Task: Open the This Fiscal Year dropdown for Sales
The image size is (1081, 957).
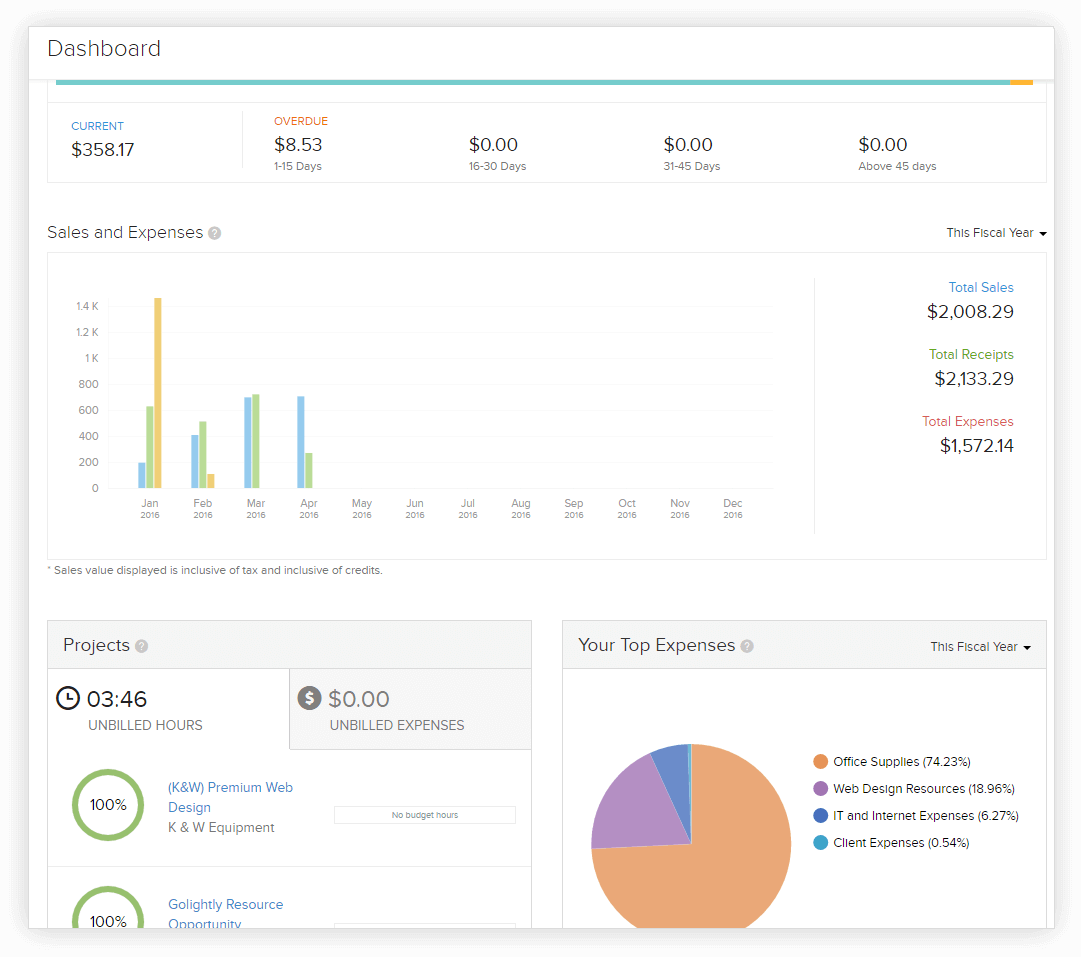Action: [x=996, y=232]
